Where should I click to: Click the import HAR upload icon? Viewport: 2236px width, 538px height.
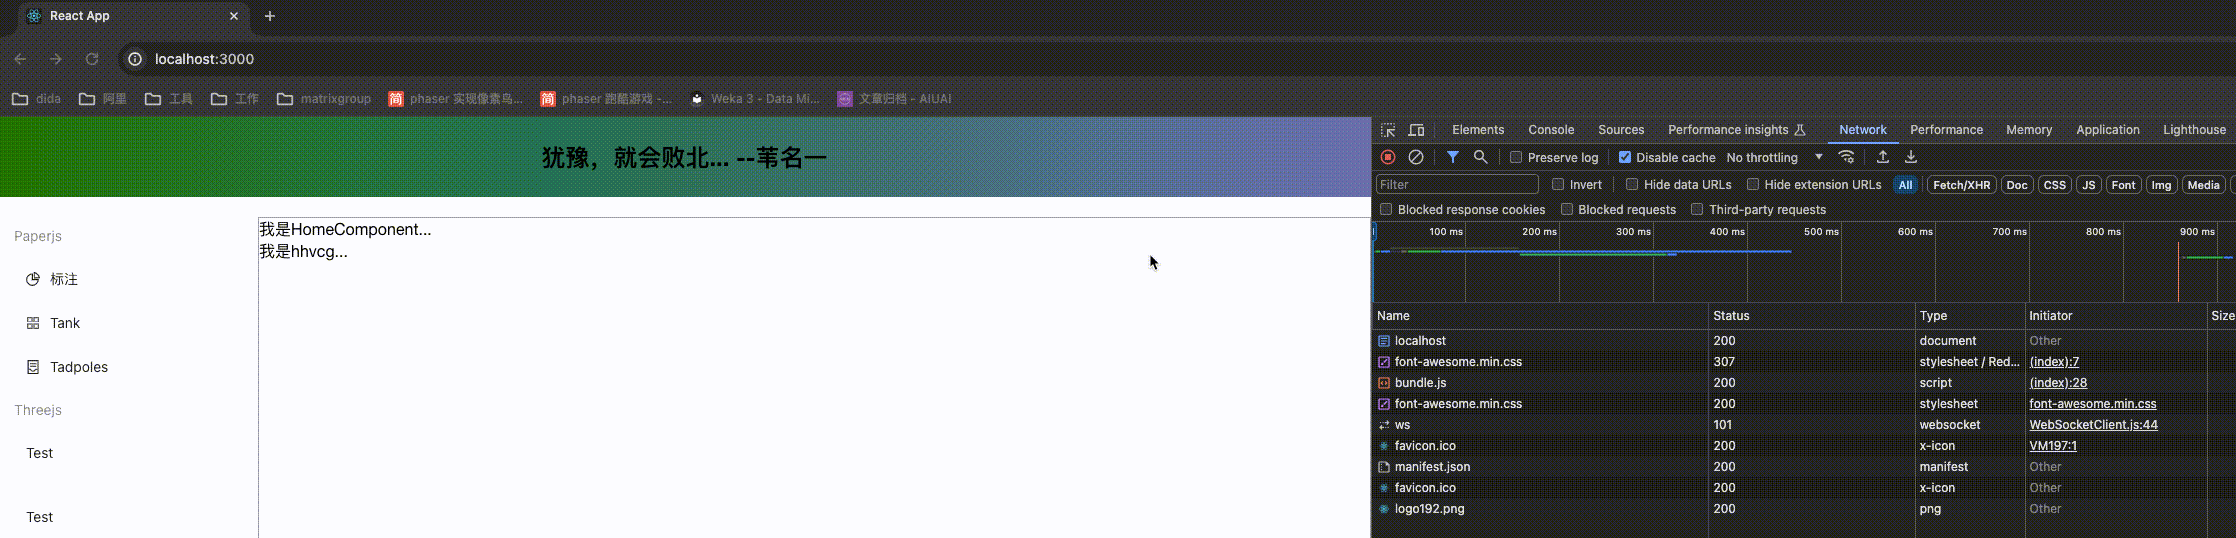pyautogui.click(x=1883, y=157)
